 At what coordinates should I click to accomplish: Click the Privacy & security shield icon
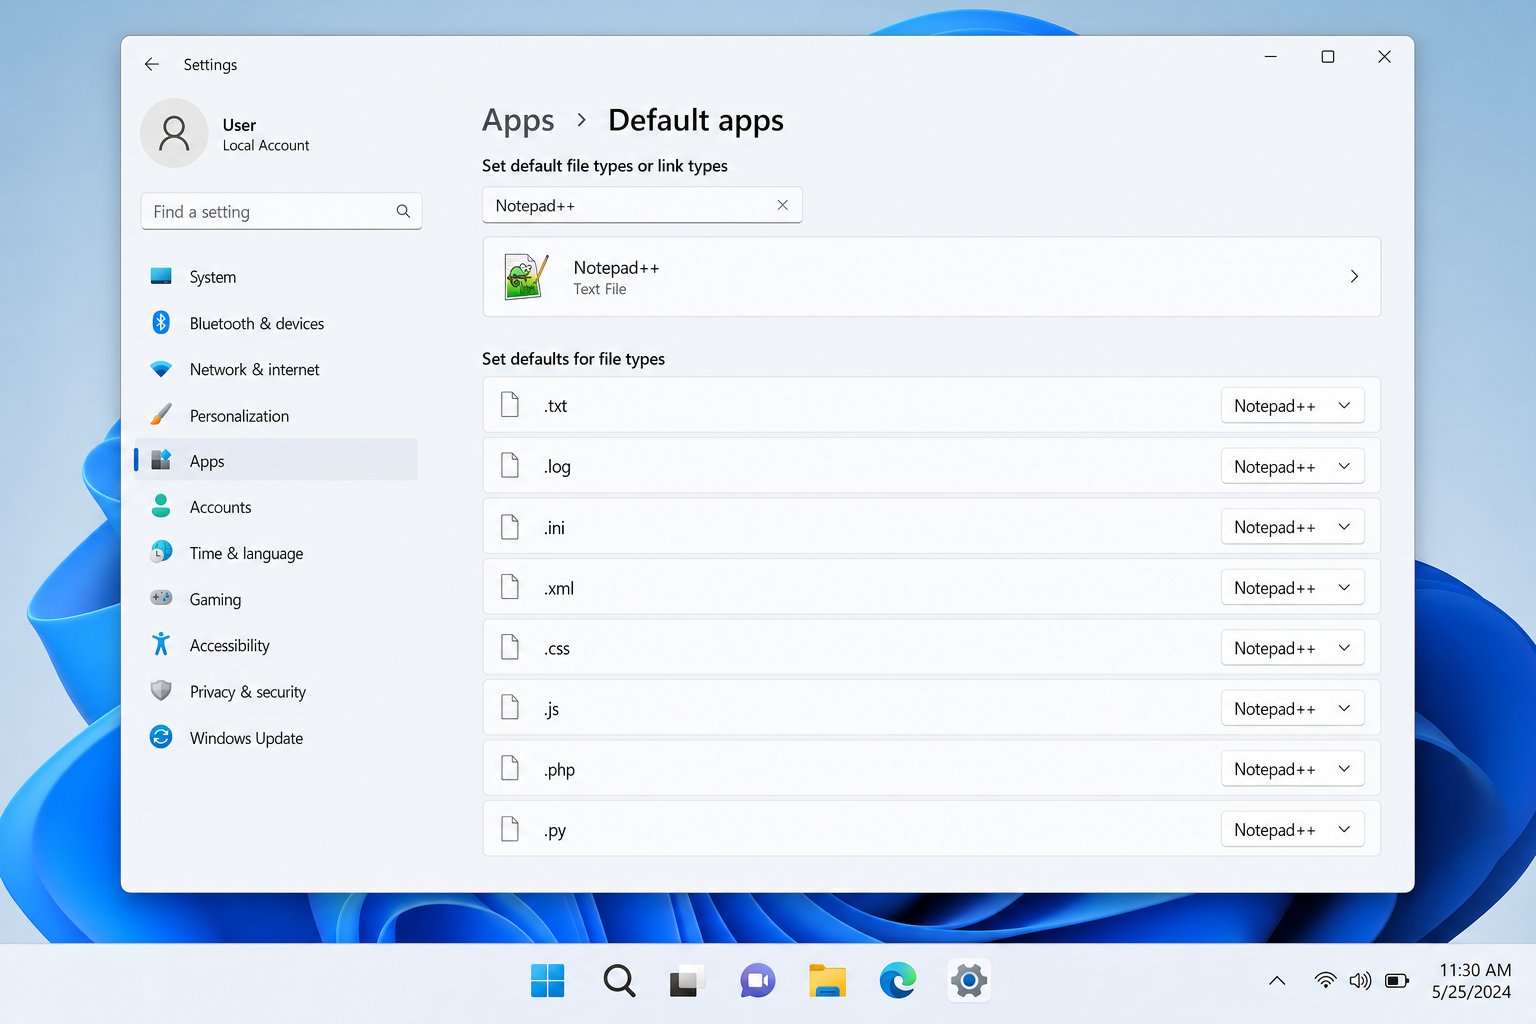(x=161, y=690)
